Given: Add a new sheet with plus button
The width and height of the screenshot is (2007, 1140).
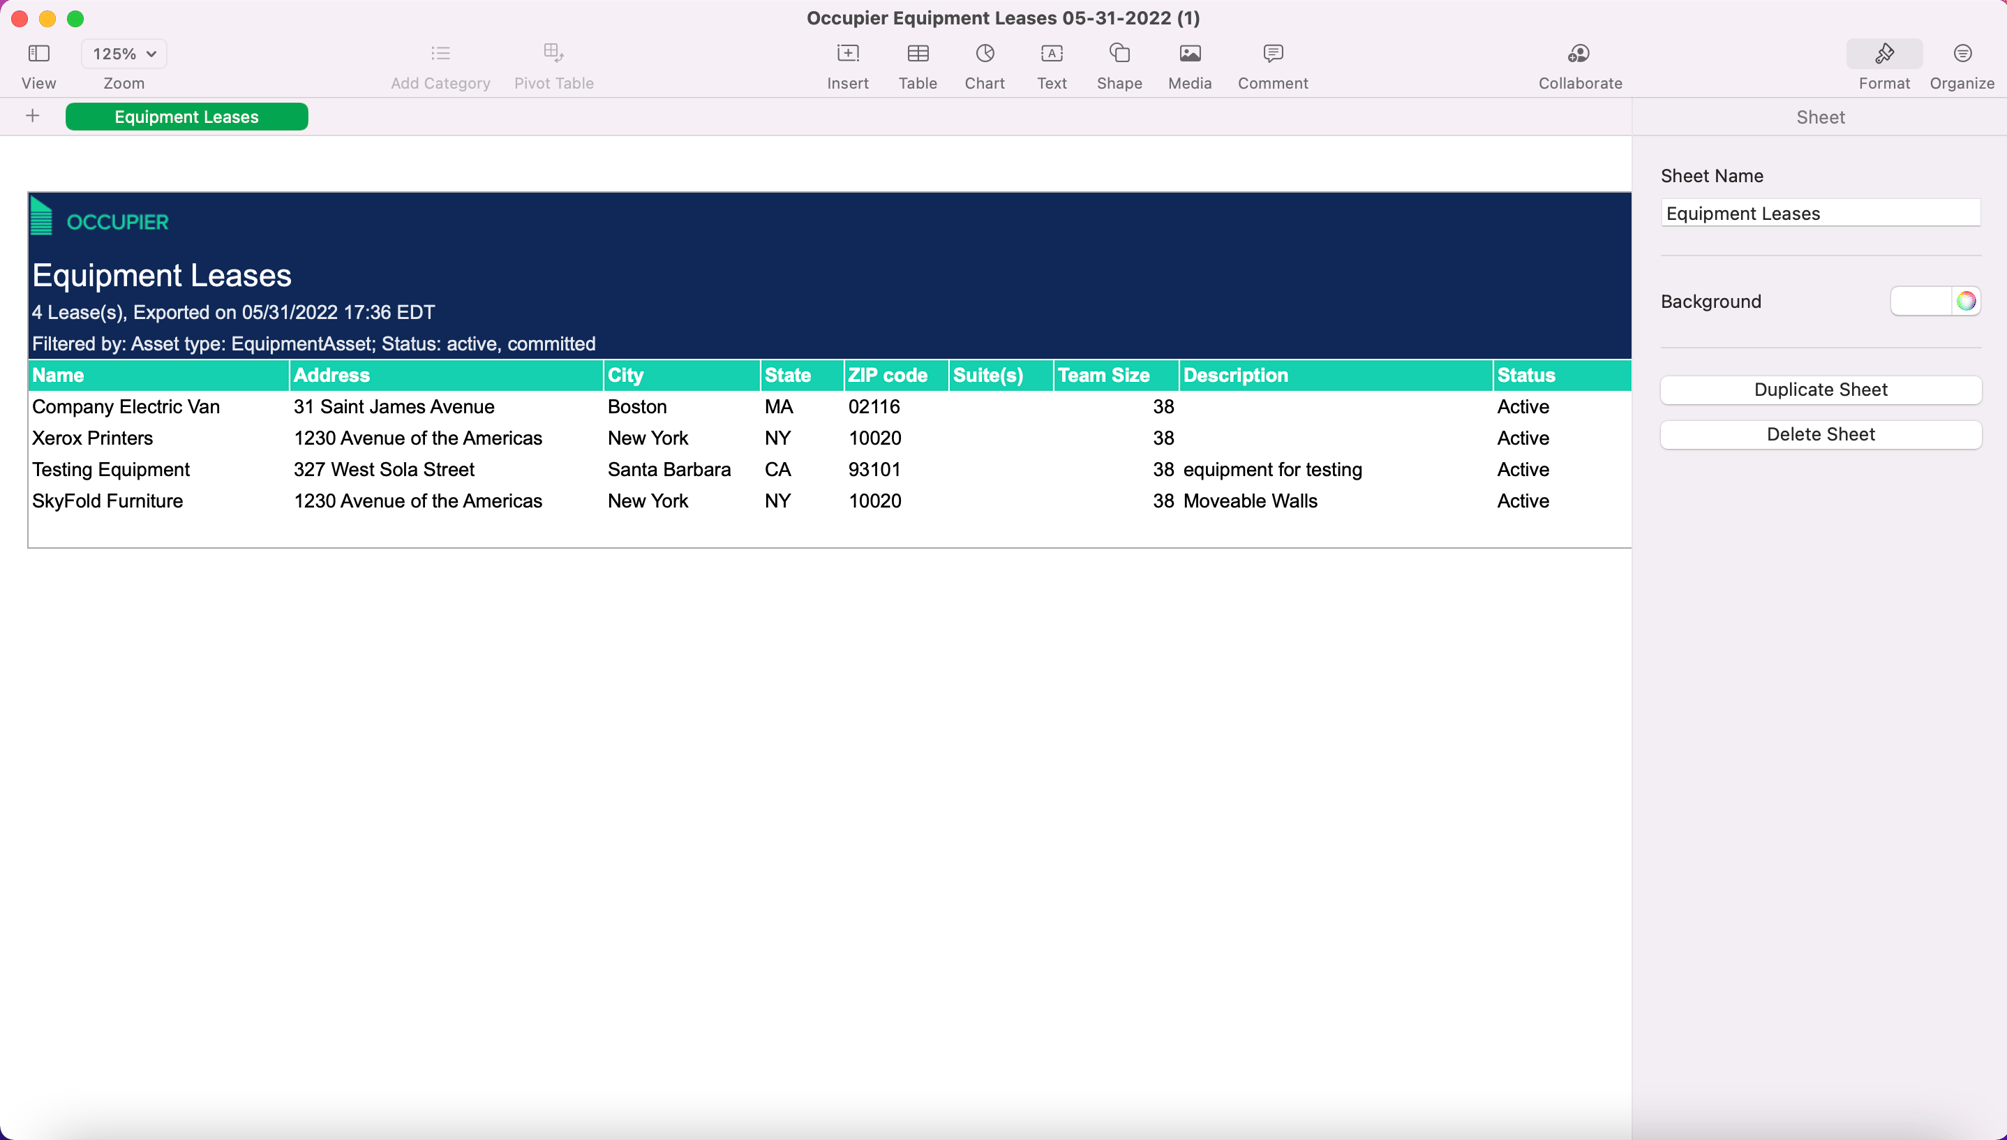Looking at the screenshot, I should (x=32, y=116).
